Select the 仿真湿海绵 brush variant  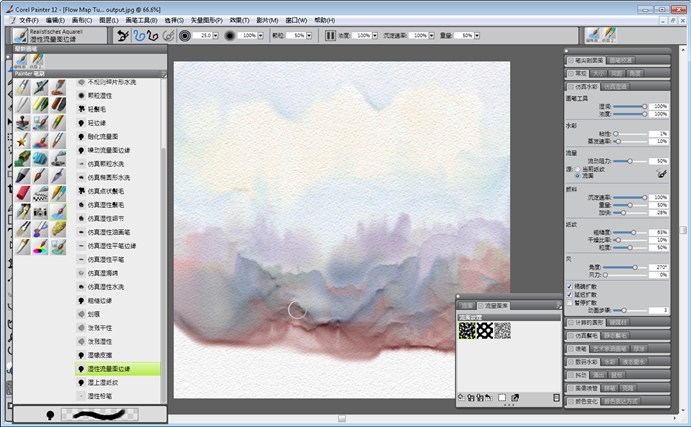[118, 273]
